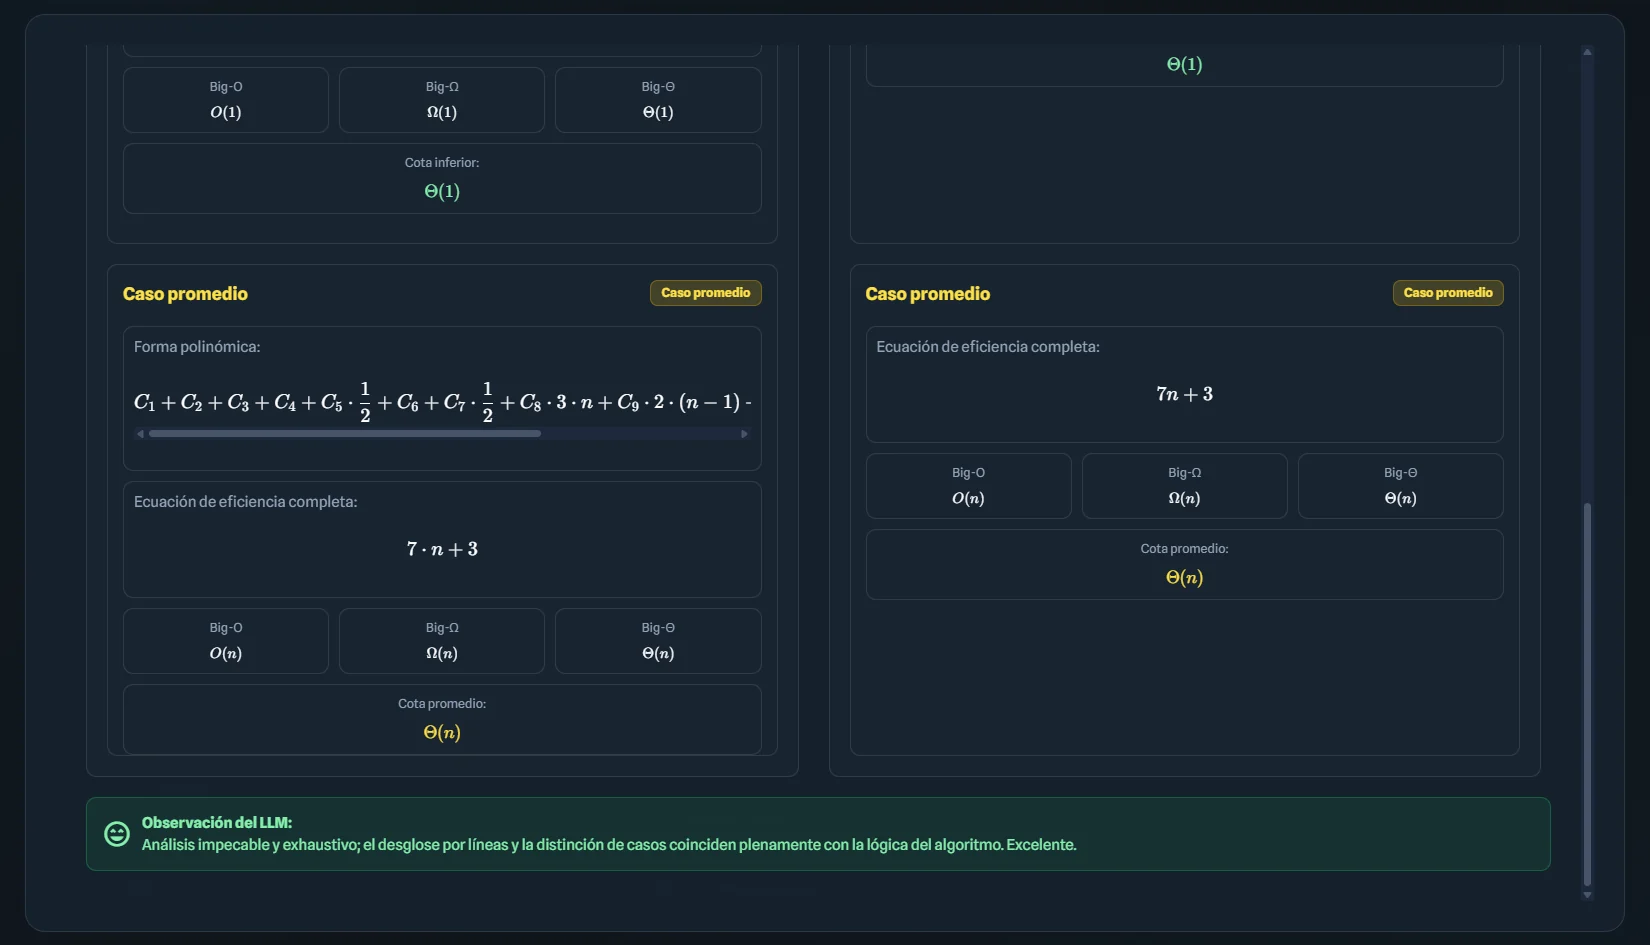Click the polynomial formula C1 + C2 + C3
The image size is (1650, 945).
click(x=442, y=402)
